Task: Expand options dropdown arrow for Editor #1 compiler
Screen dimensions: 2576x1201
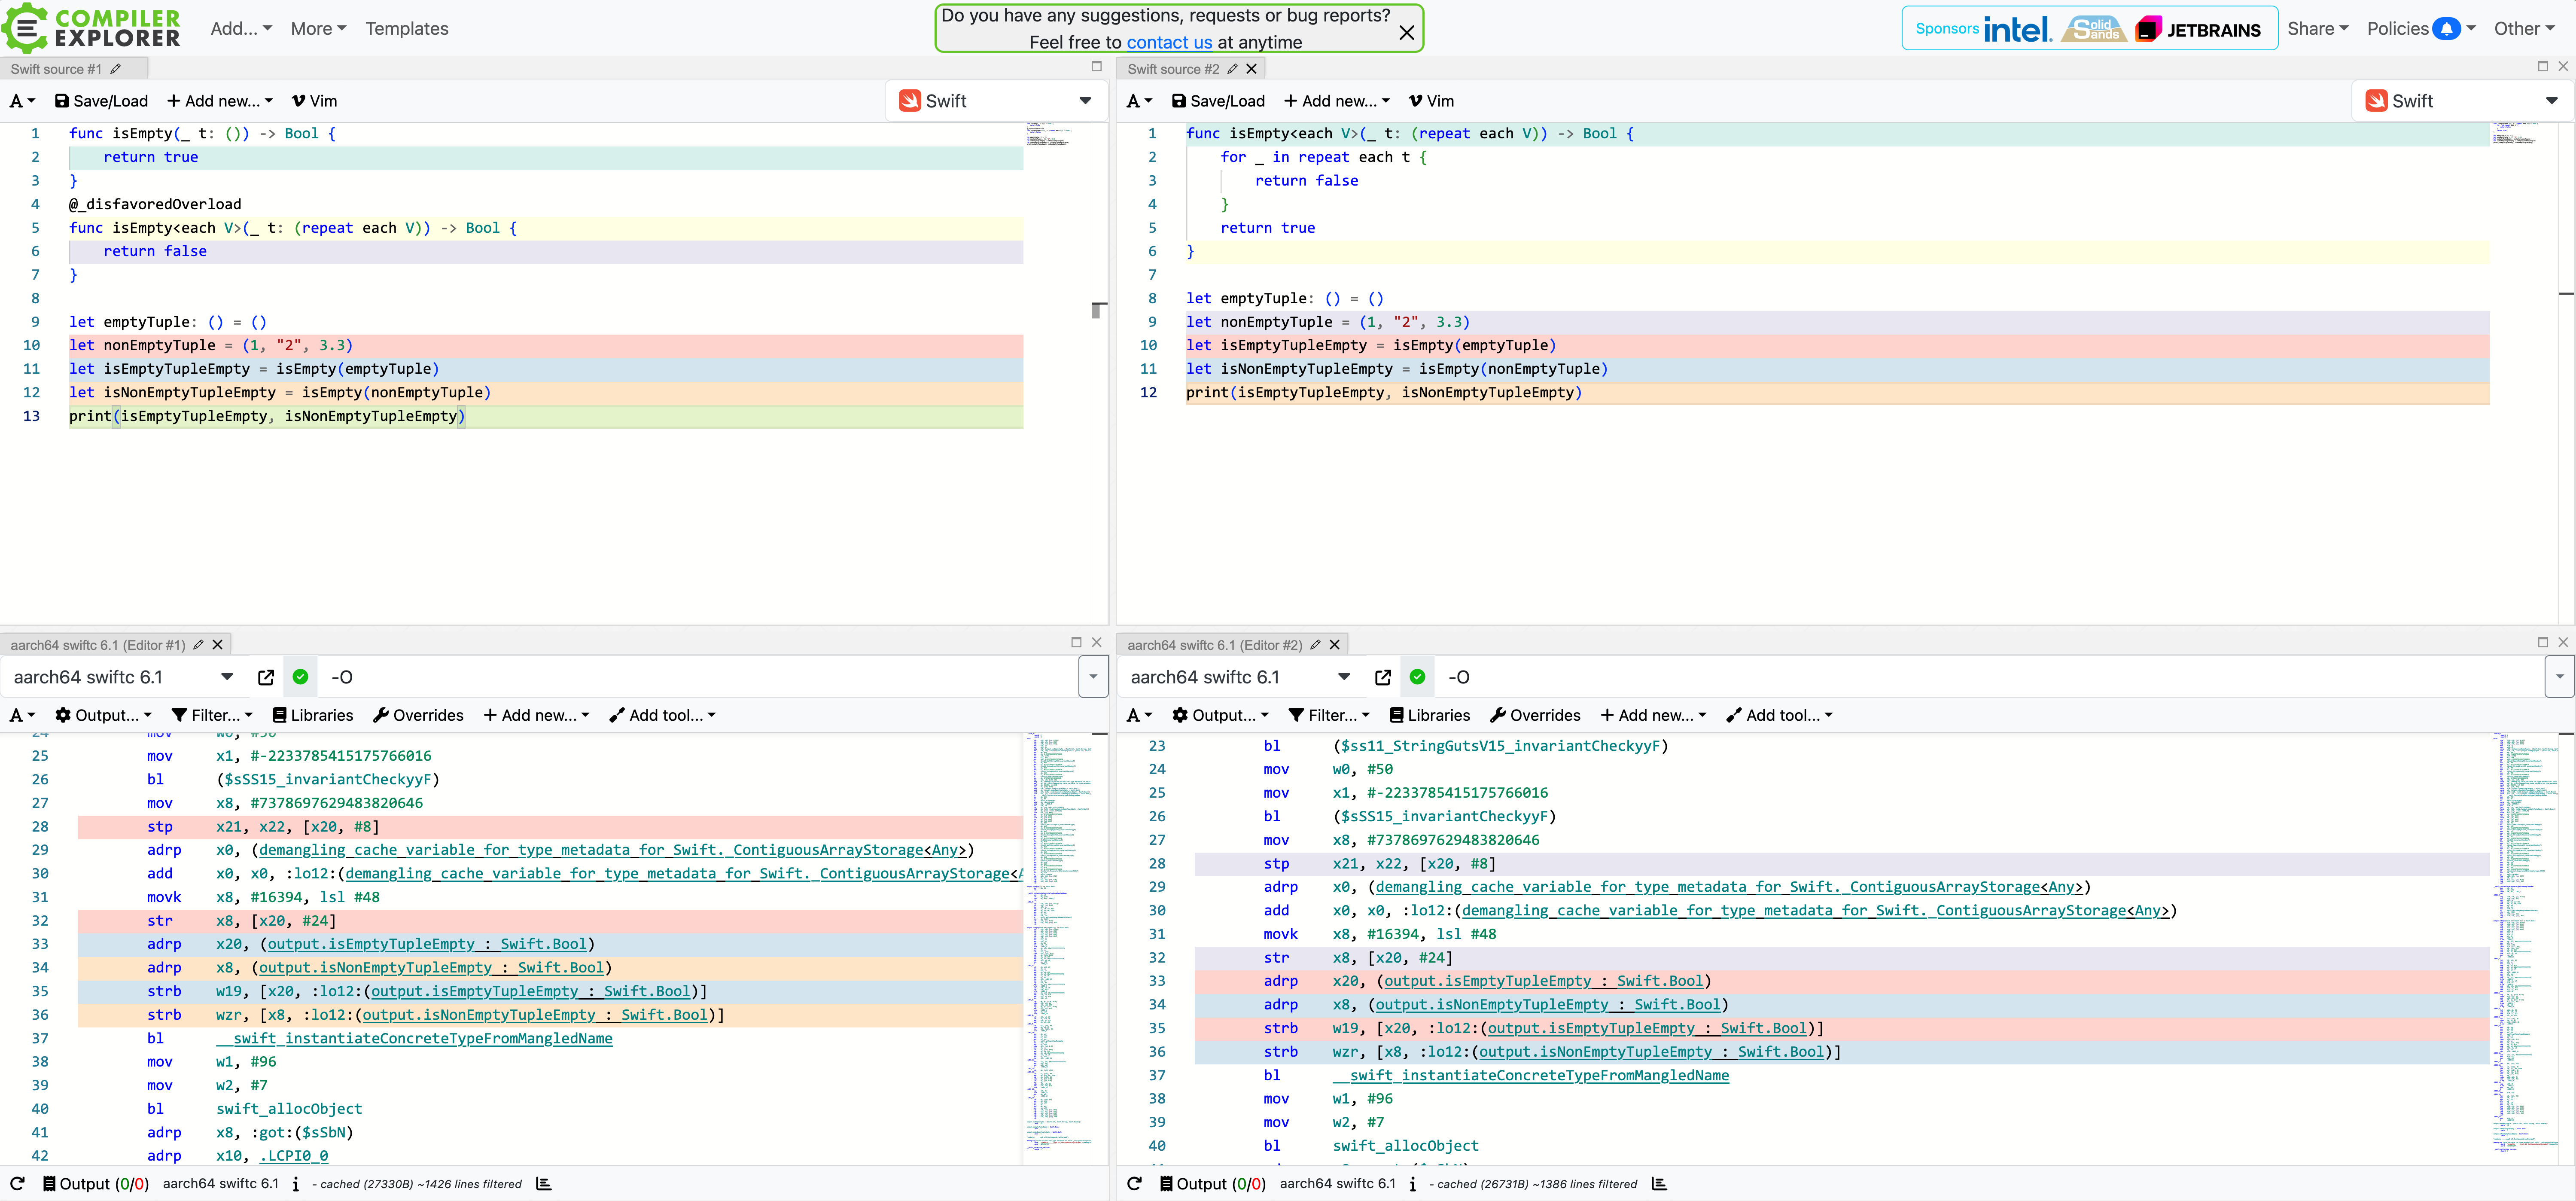Action: [x=1093, y=677]
